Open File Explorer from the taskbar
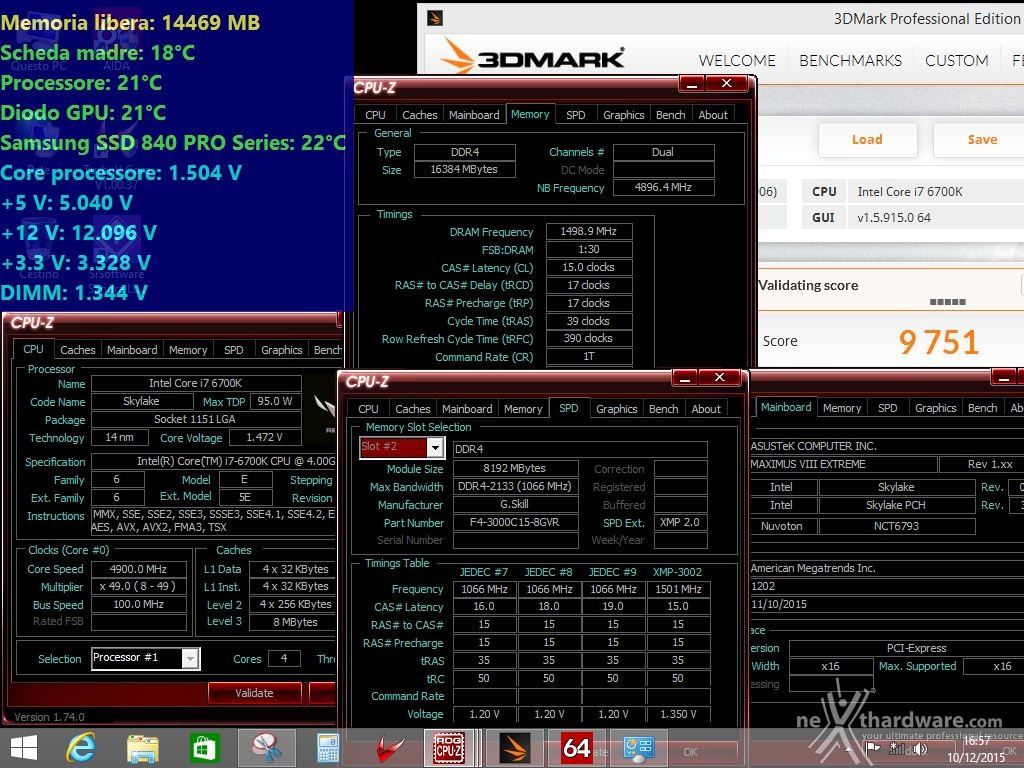The width and height of the screenshot is (1024, 768). 142,748
